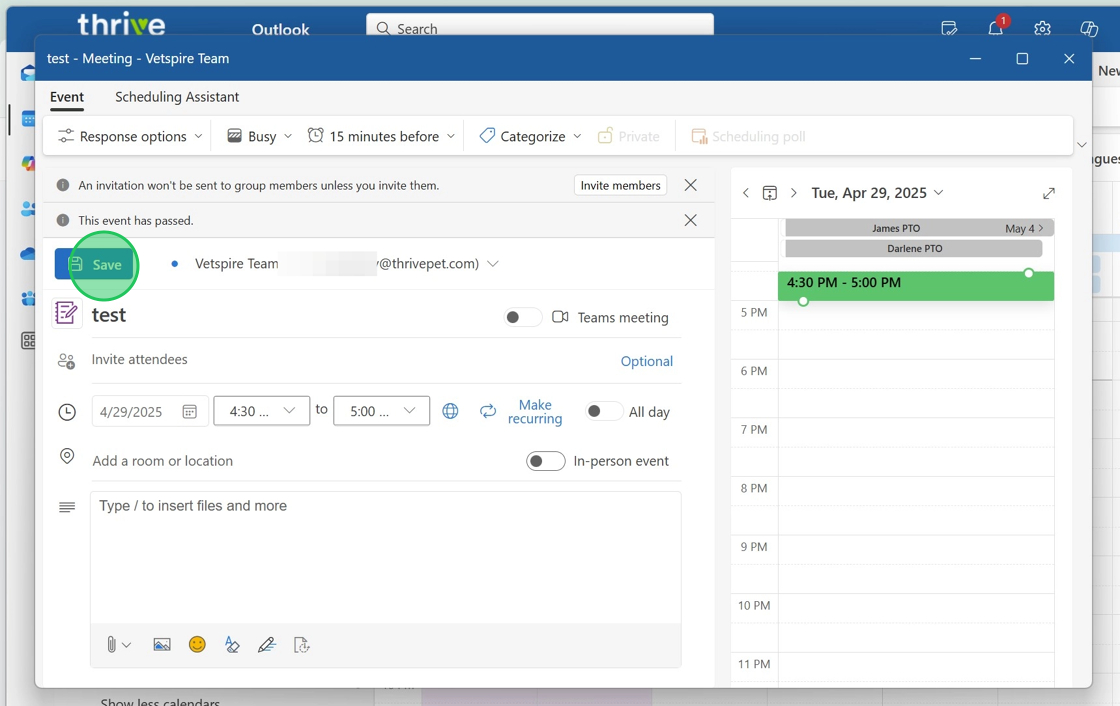Turn on the All day toggle
Viewport: 1120px width, 706px height.
(x=603, y=411)
